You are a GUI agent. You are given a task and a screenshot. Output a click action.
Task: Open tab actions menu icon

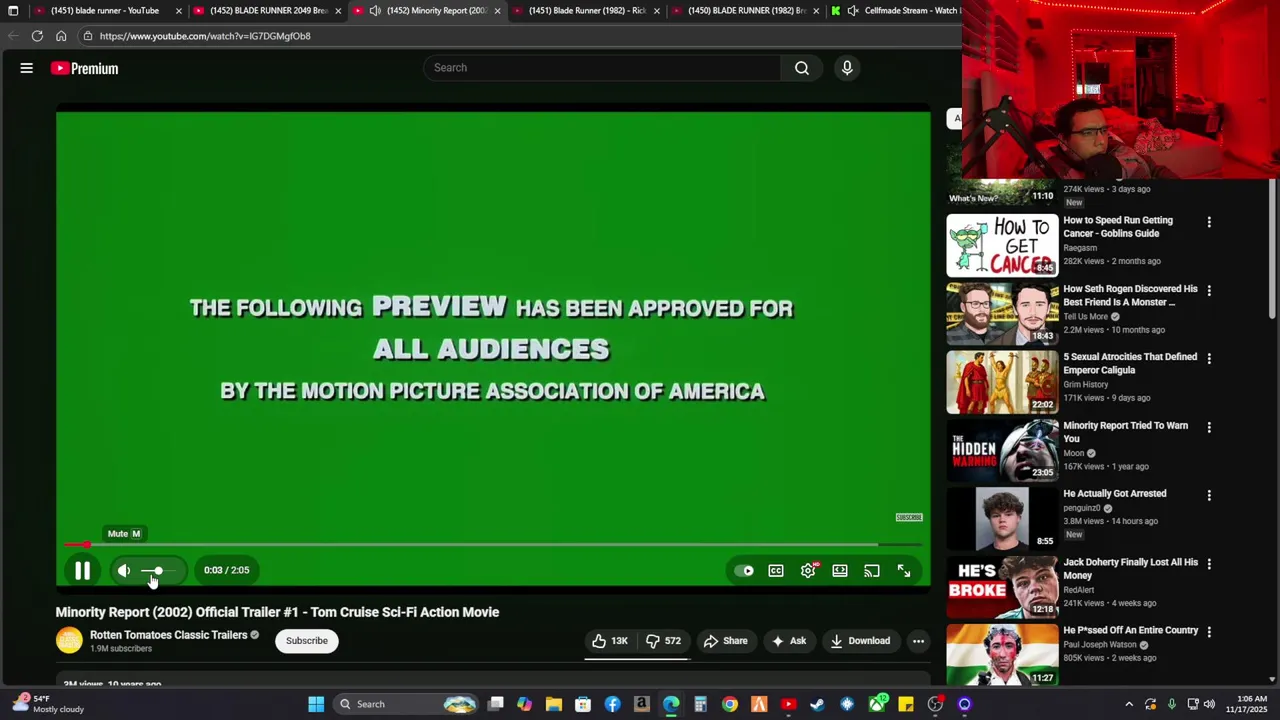coord(13,11)
